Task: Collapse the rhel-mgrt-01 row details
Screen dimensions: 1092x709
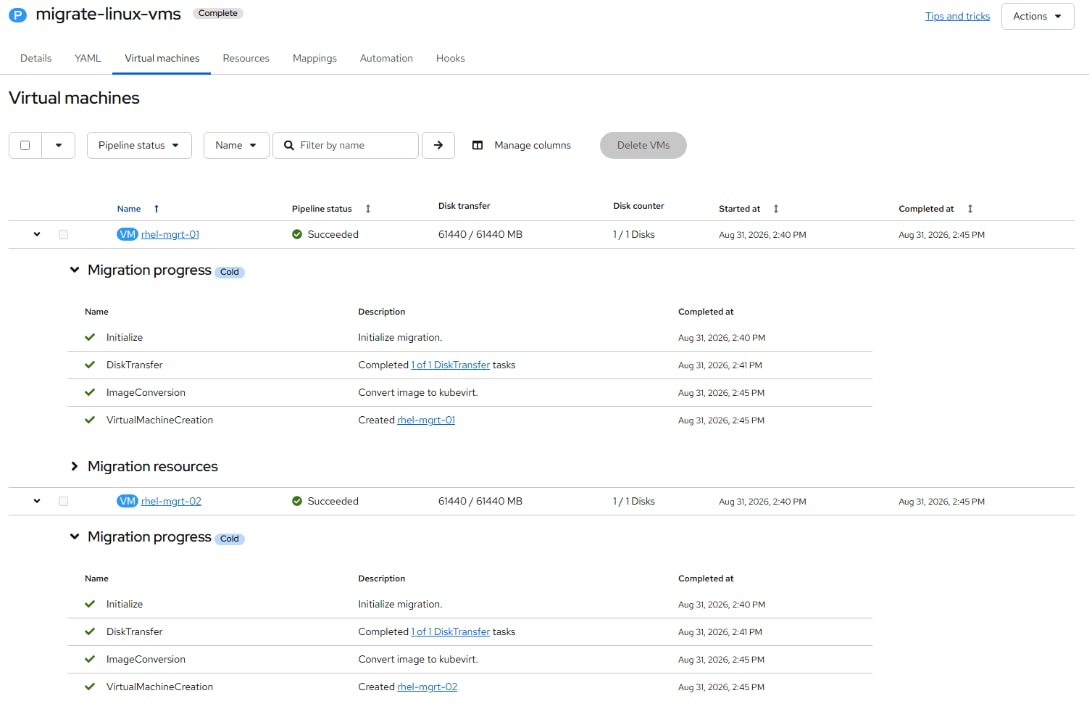Action: (37, 235)
